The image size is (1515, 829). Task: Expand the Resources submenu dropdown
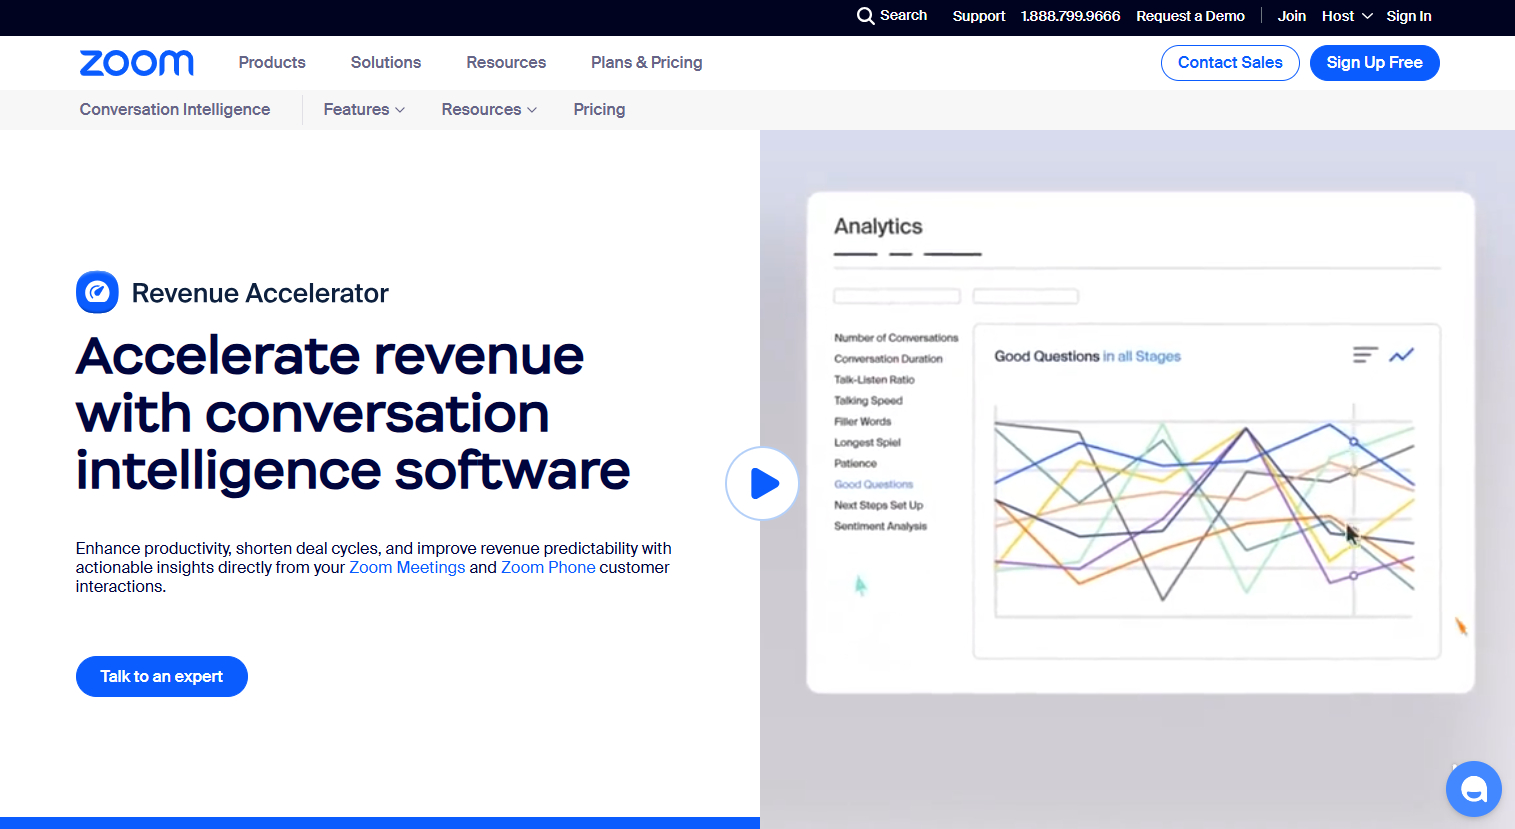click(x=489, y=109)
